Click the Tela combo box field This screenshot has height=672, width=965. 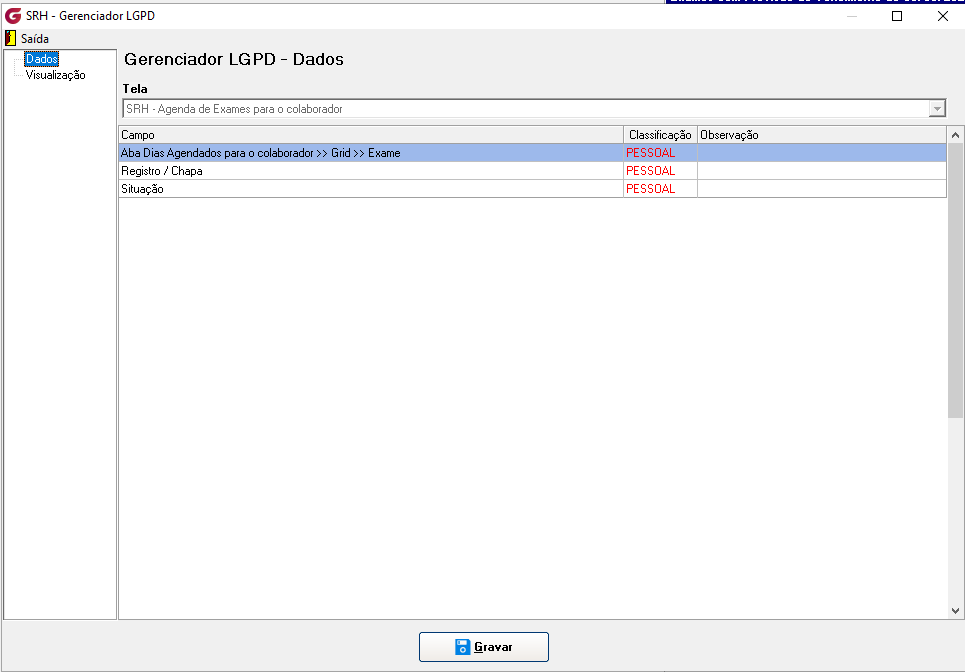[x=534, y=109]
